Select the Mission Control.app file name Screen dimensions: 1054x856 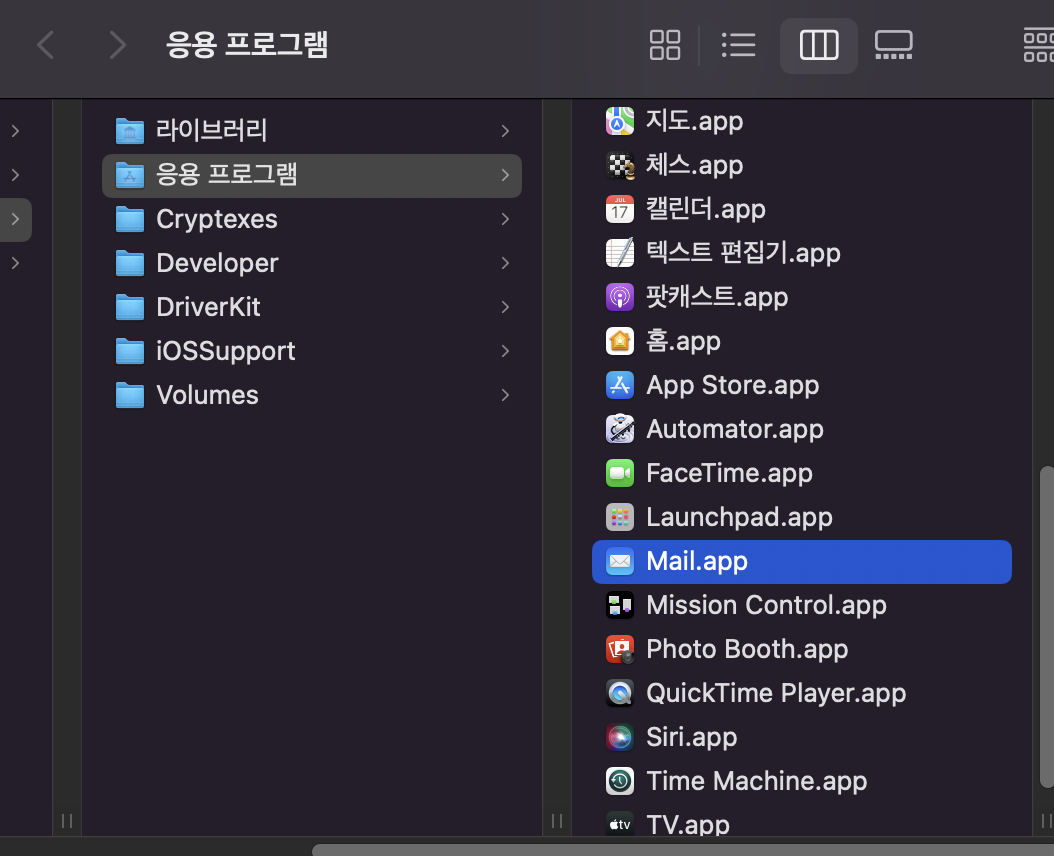coord(766,605)
